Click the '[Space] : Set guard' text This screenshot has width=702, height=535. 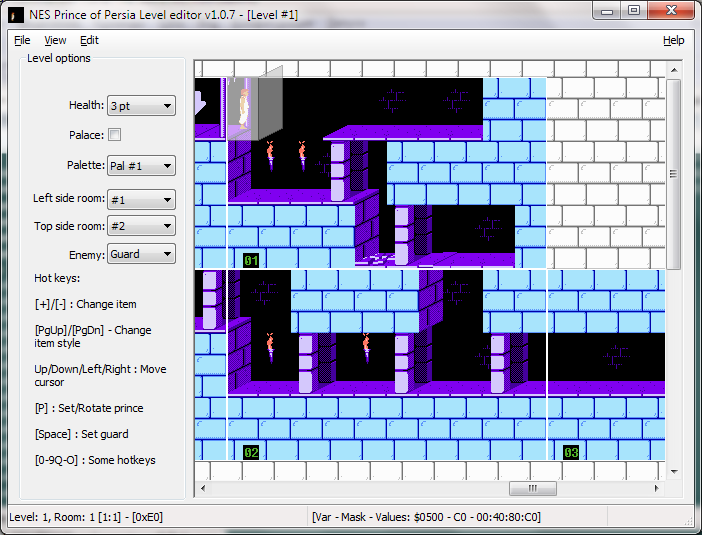pyautogui.click(x=81, y=434)
